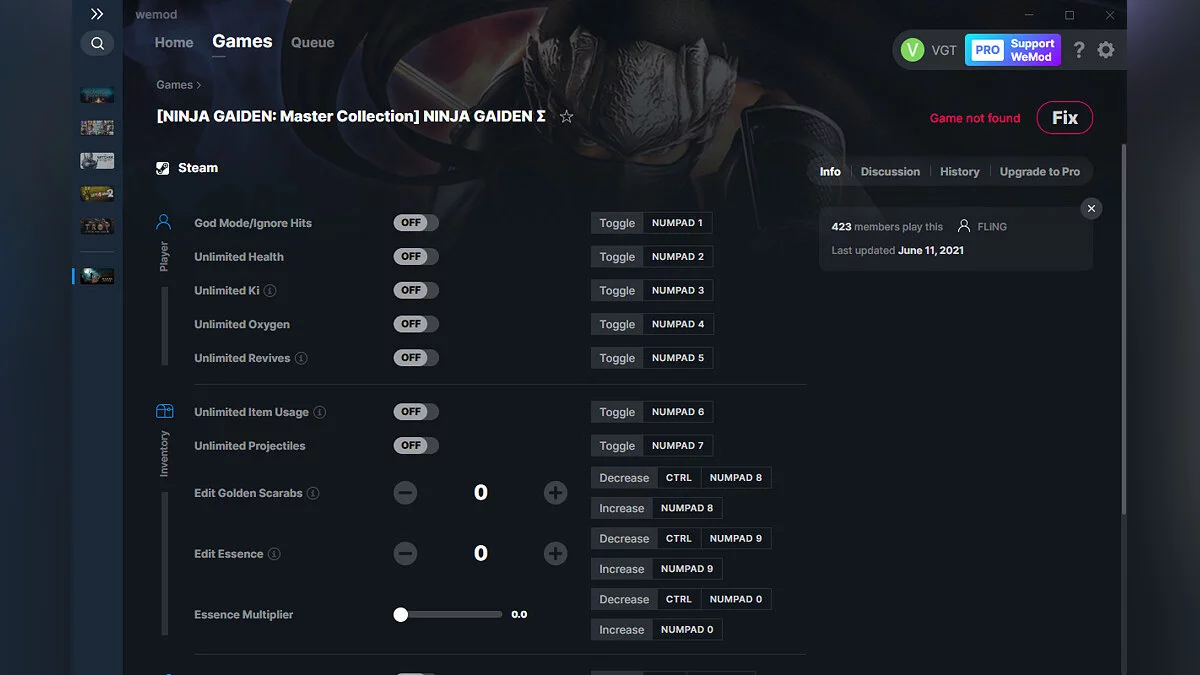1200x675 pixels.
Task: Click the Essence Multiplier slider handle
Action: point(401,615)
